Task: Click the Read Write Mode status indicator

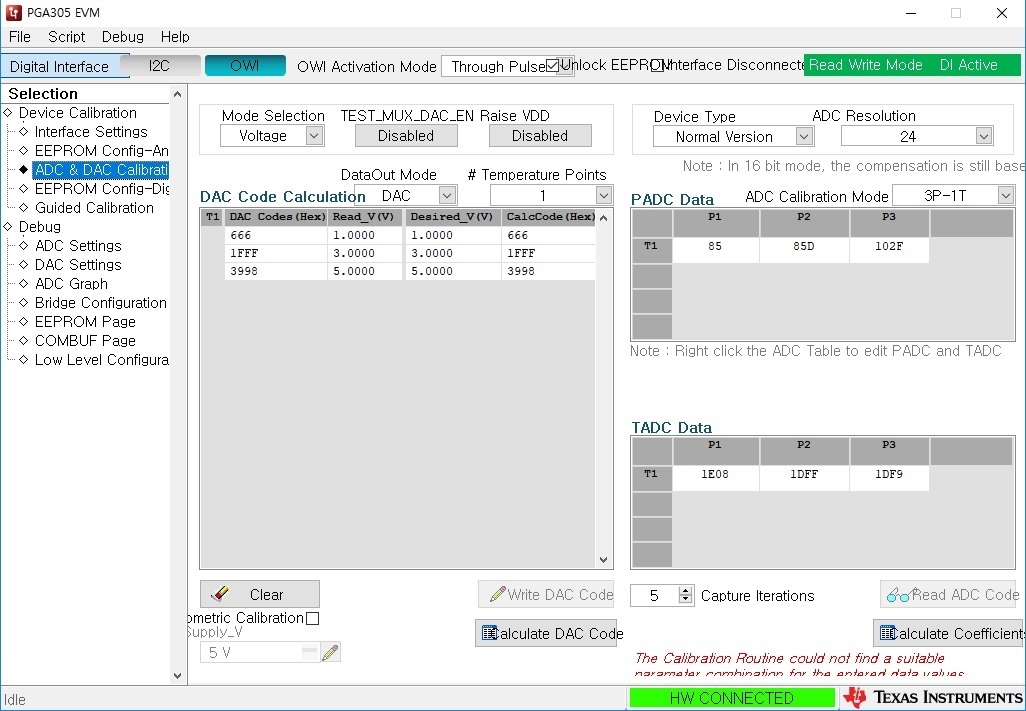Action: point(866,65)
